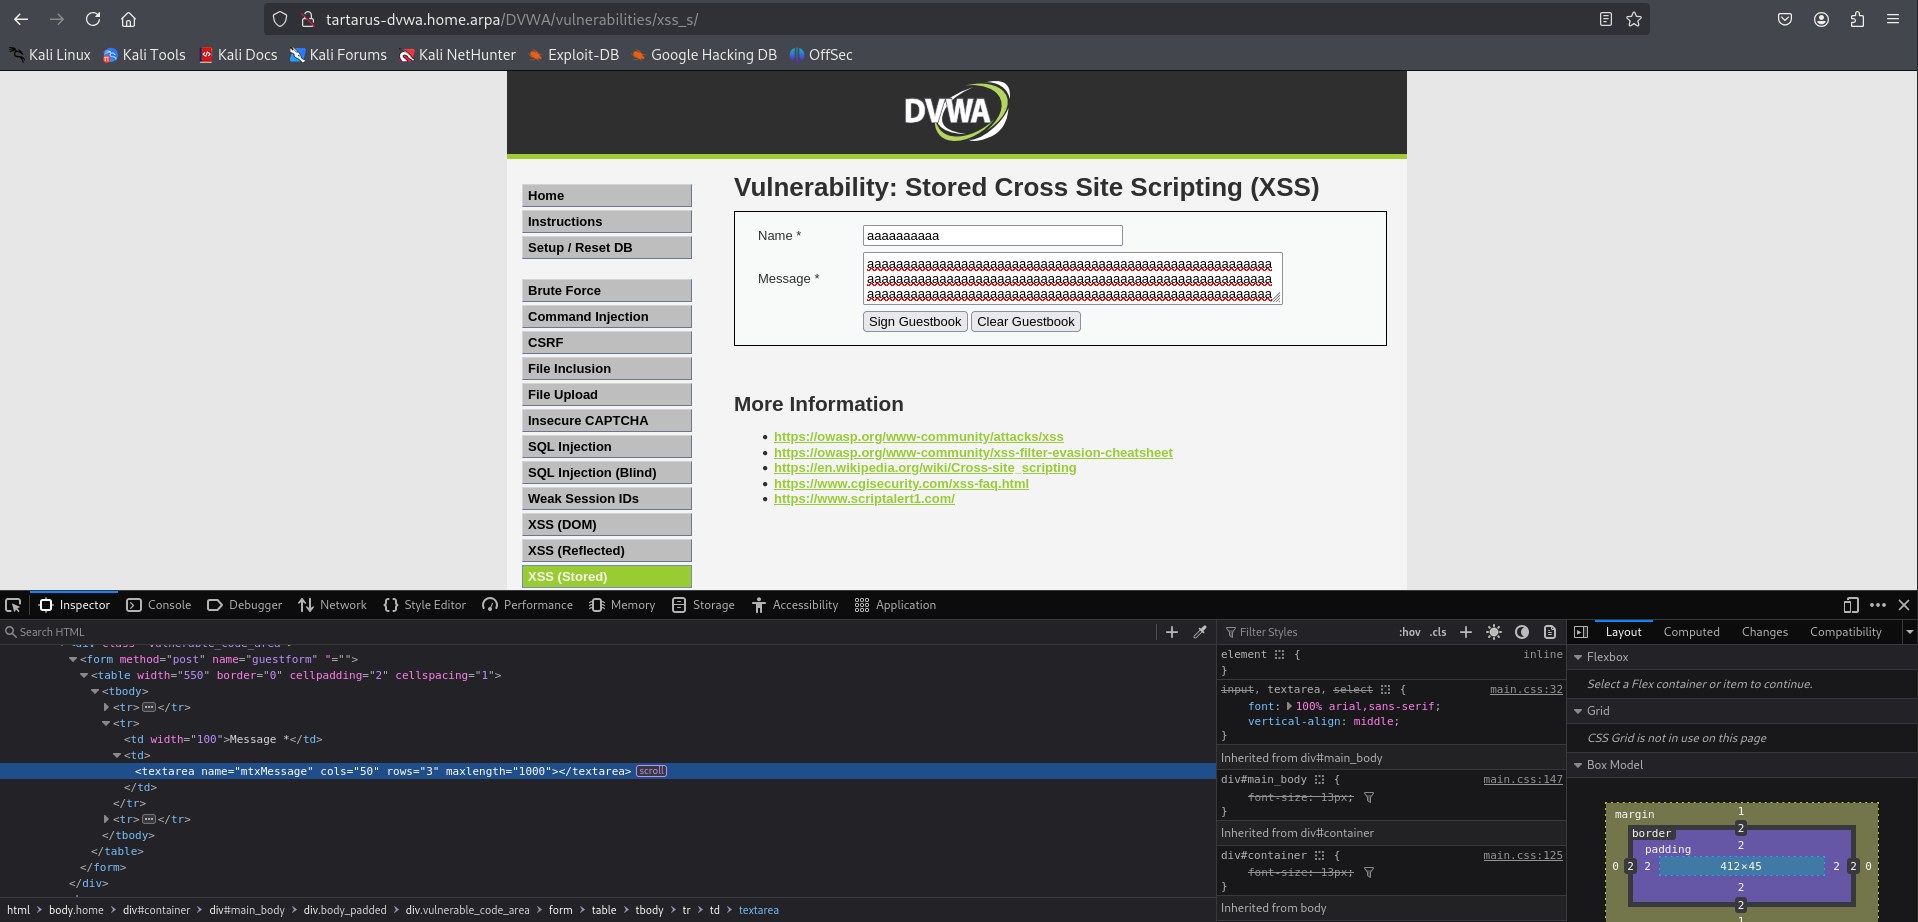The height and width of the screenshot is (922, 1918).
Task: Click the Name input field
Action: click(x=991, y=235)
